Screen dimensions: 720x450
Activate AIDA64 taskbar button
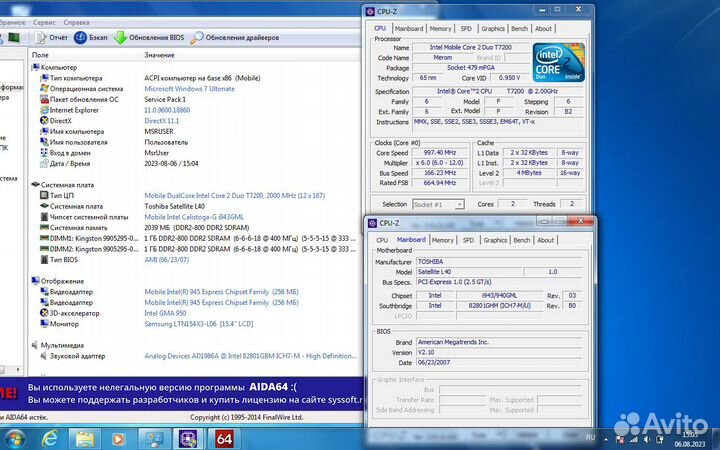(224, 439)
